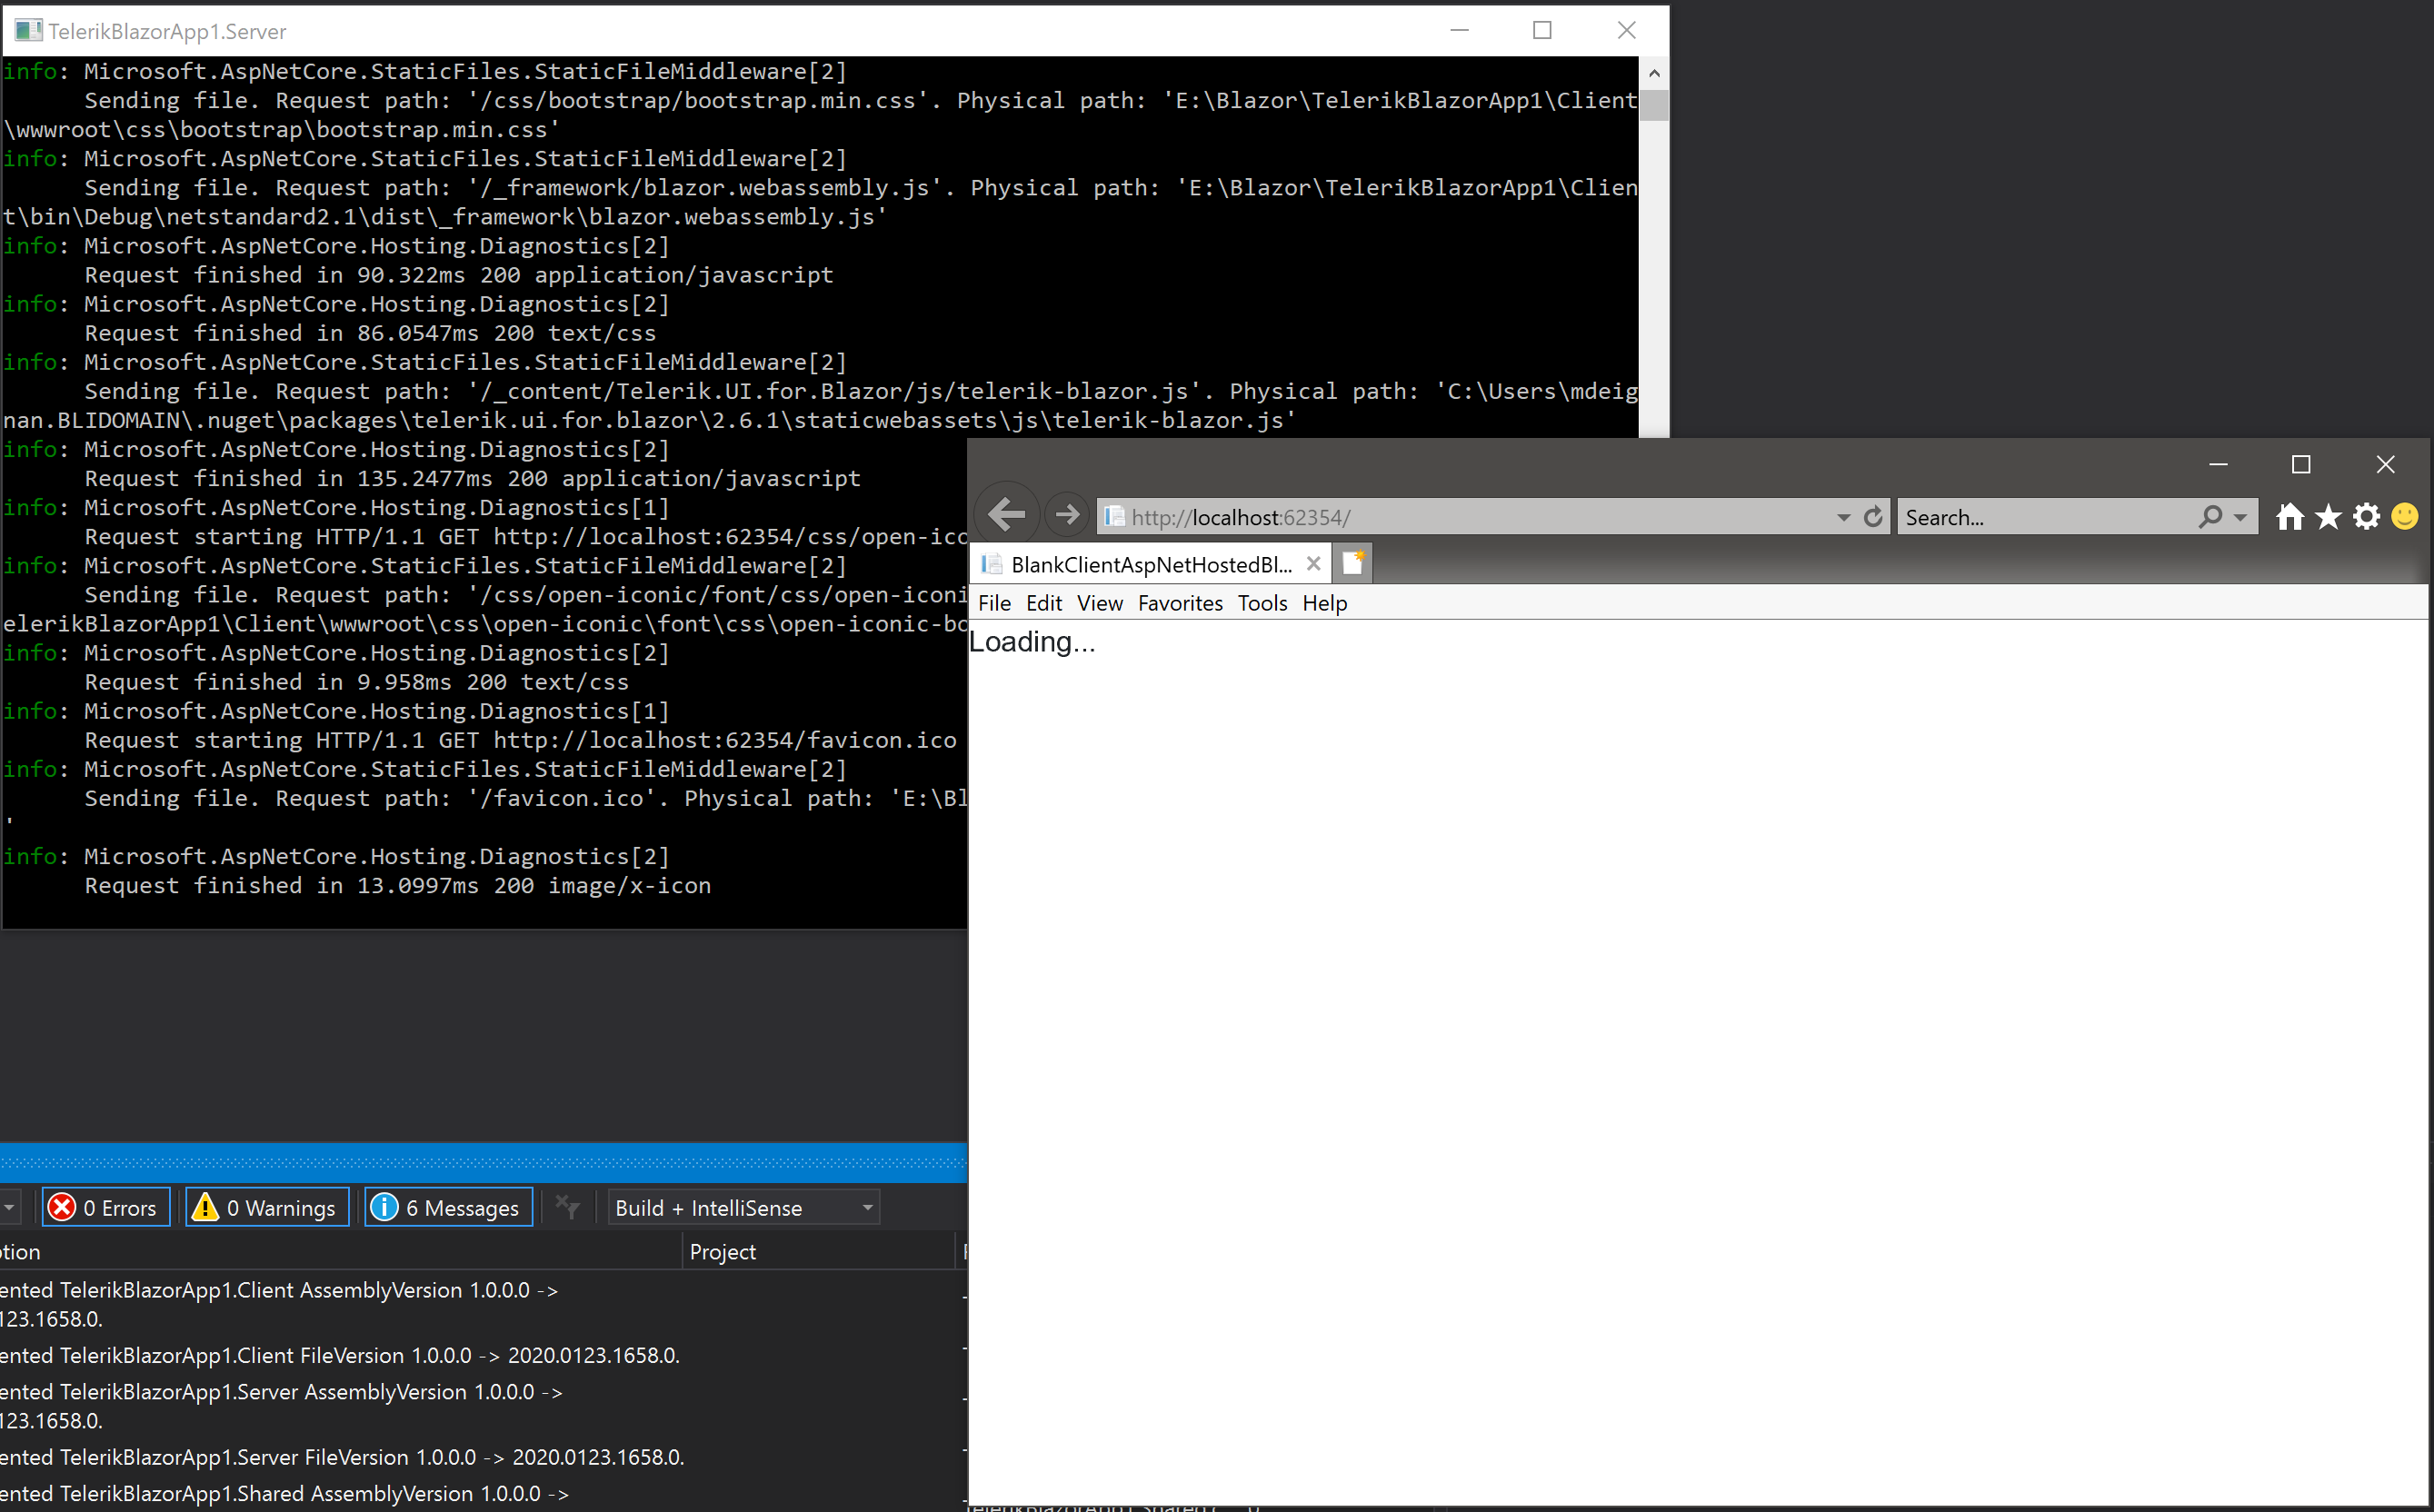
Task: Open the Favorites menu
Action: coord(1180,603)
